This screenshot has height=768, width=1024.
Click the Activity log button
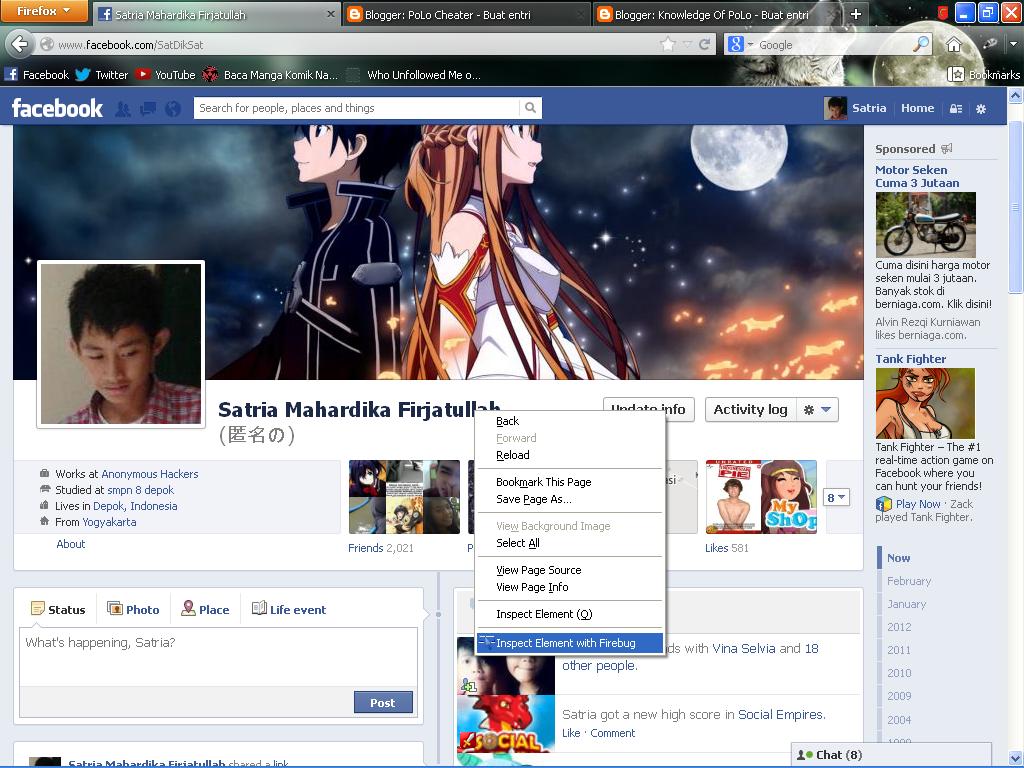pos(750,409)
